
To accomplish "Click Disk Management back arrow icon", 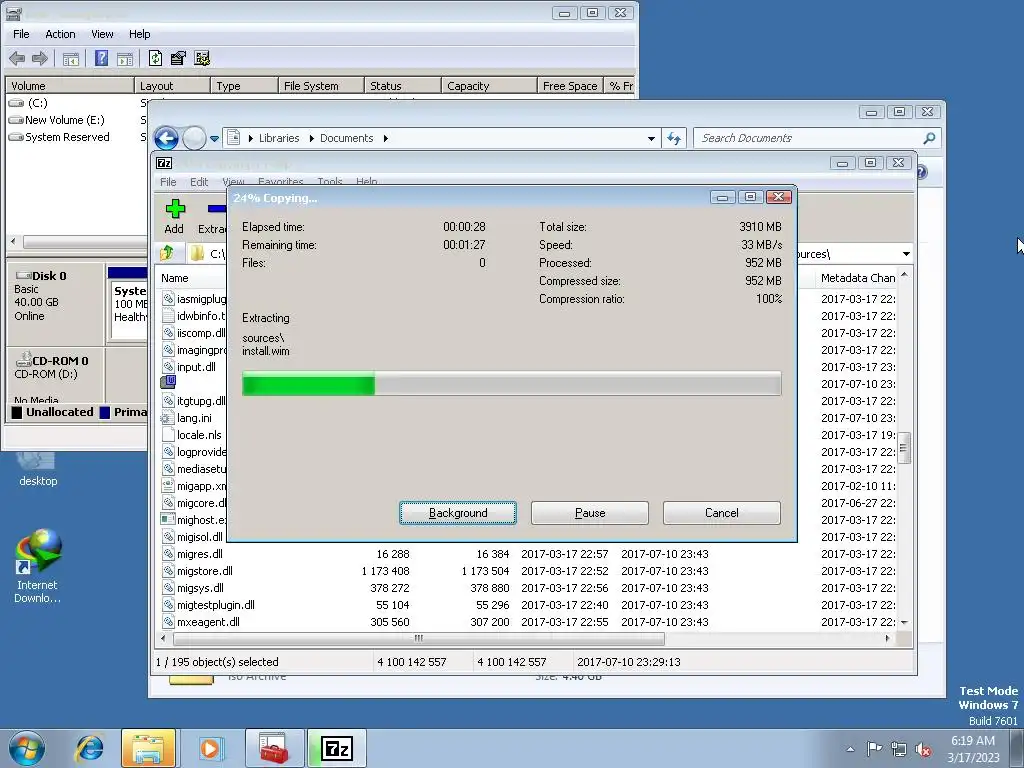I will click(18, 59).
